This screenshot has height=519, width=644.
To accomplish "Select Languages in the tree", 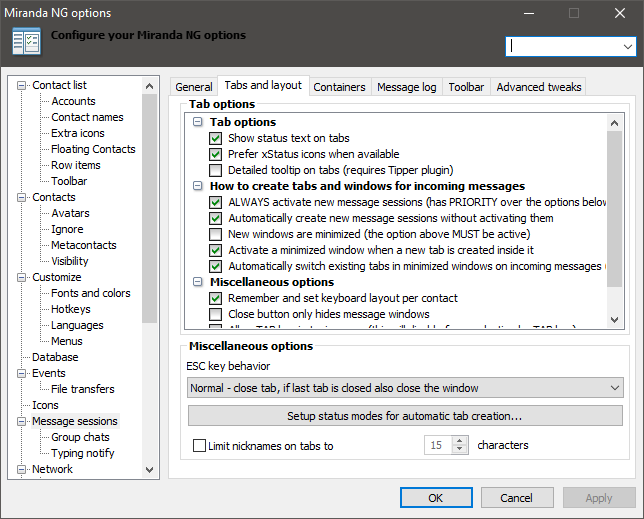I will coord(77,326).
